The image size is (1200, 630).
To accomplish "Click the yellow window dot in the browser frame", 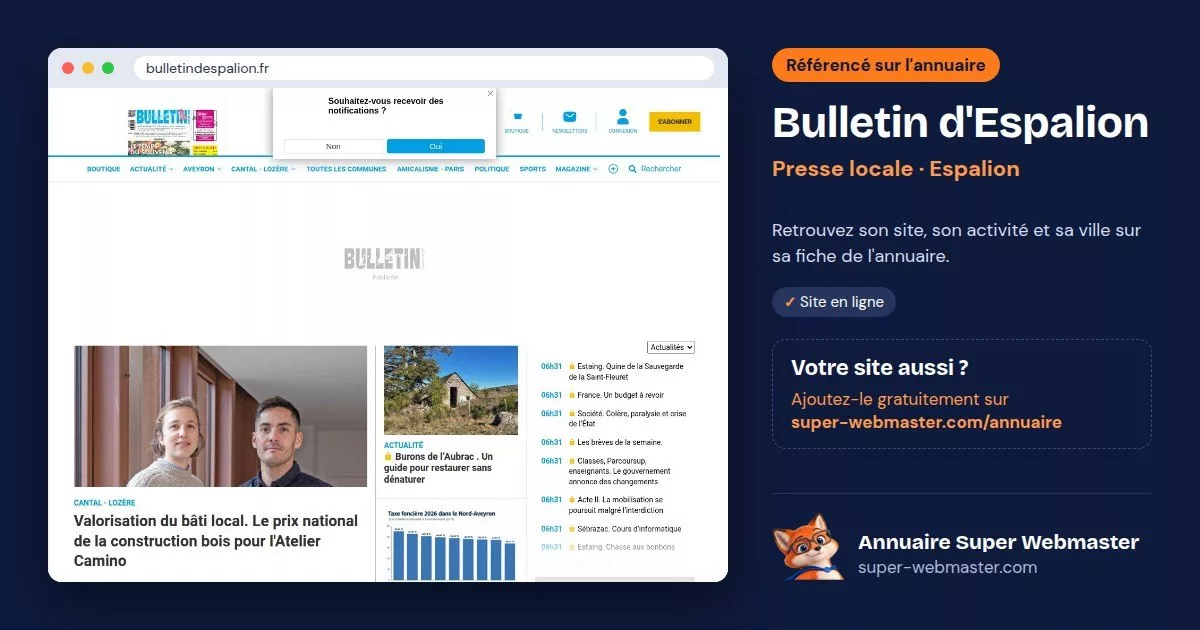I will 88,68.
